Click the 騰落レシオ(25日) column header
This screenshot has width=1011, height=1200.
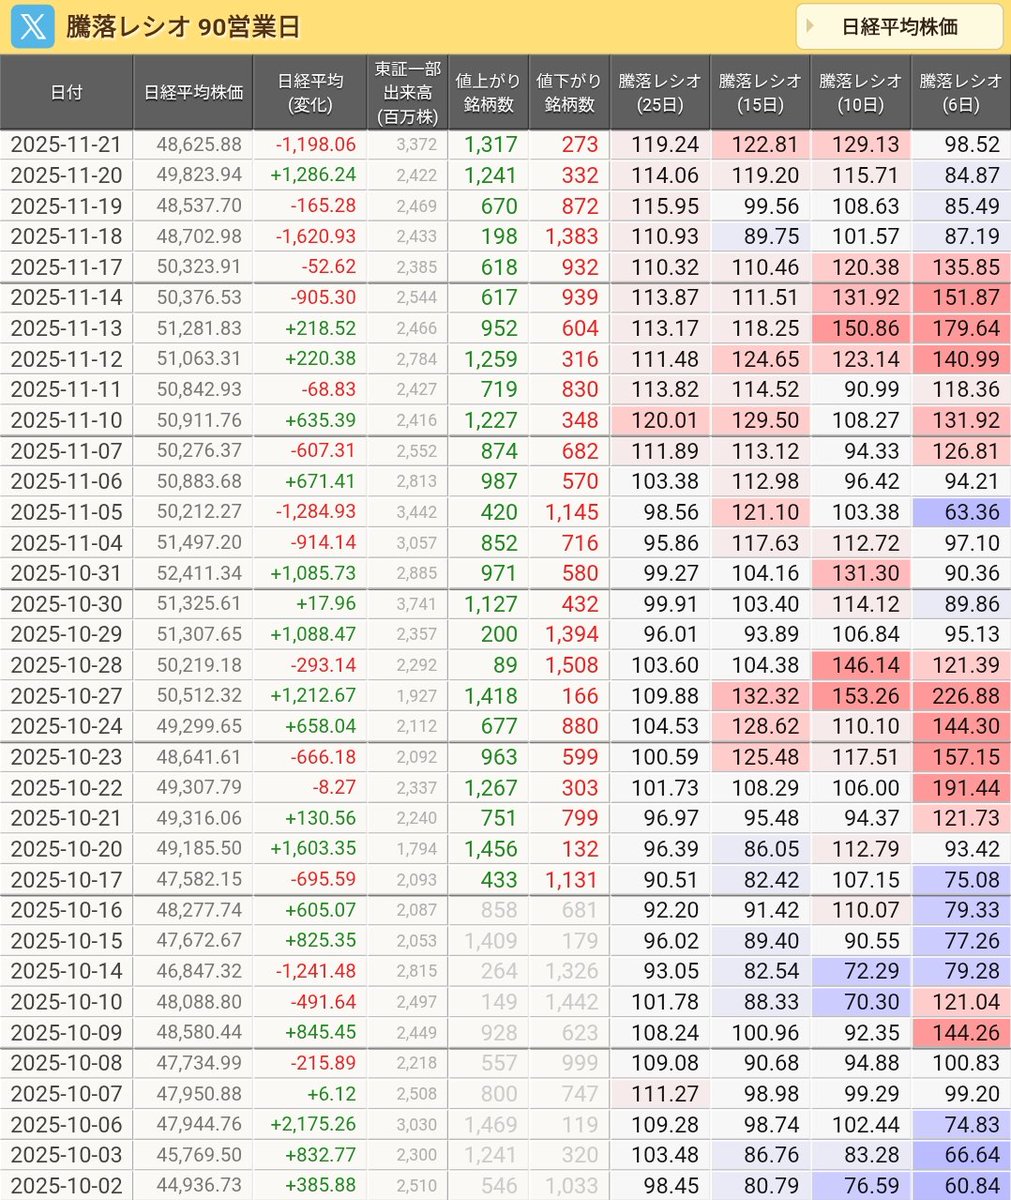(x=660, y=92)
